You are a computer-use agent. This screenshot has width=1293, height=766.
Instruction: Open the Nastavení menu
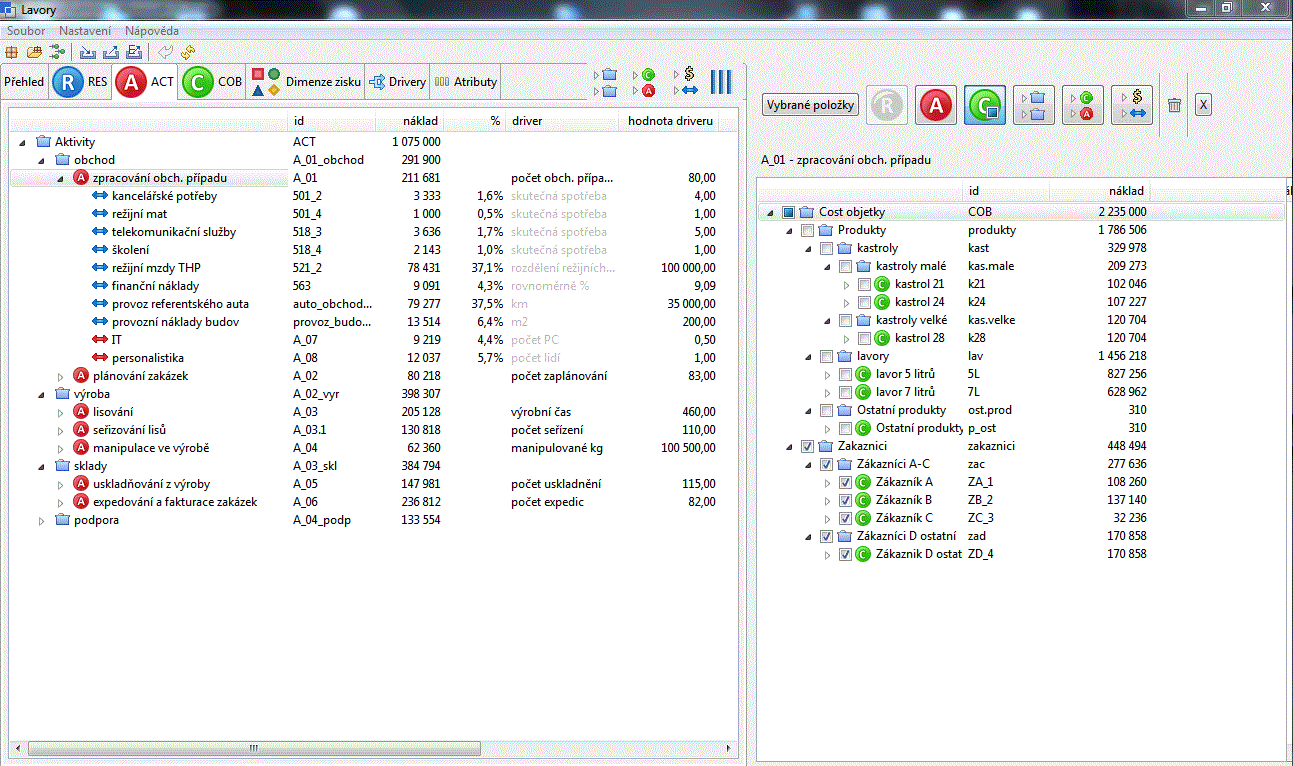(x=85, y=31)
